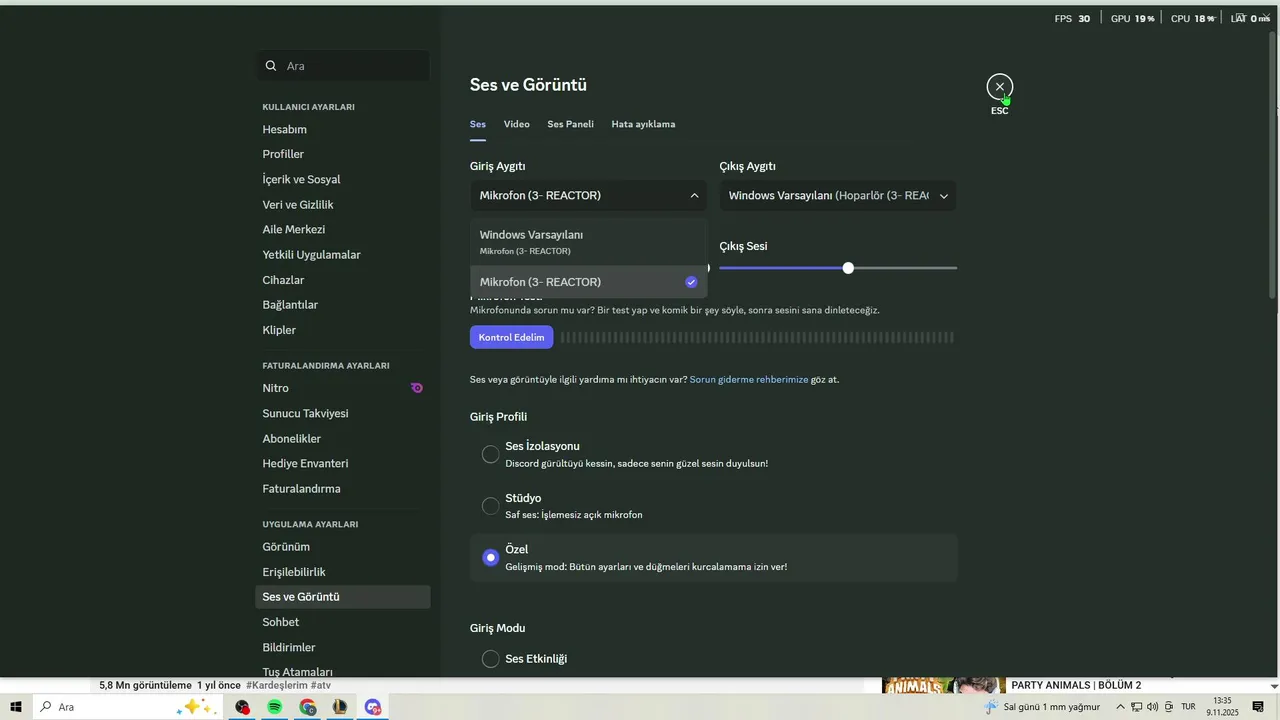Click the TUR input language indicator

click(x=1188, y=707)
